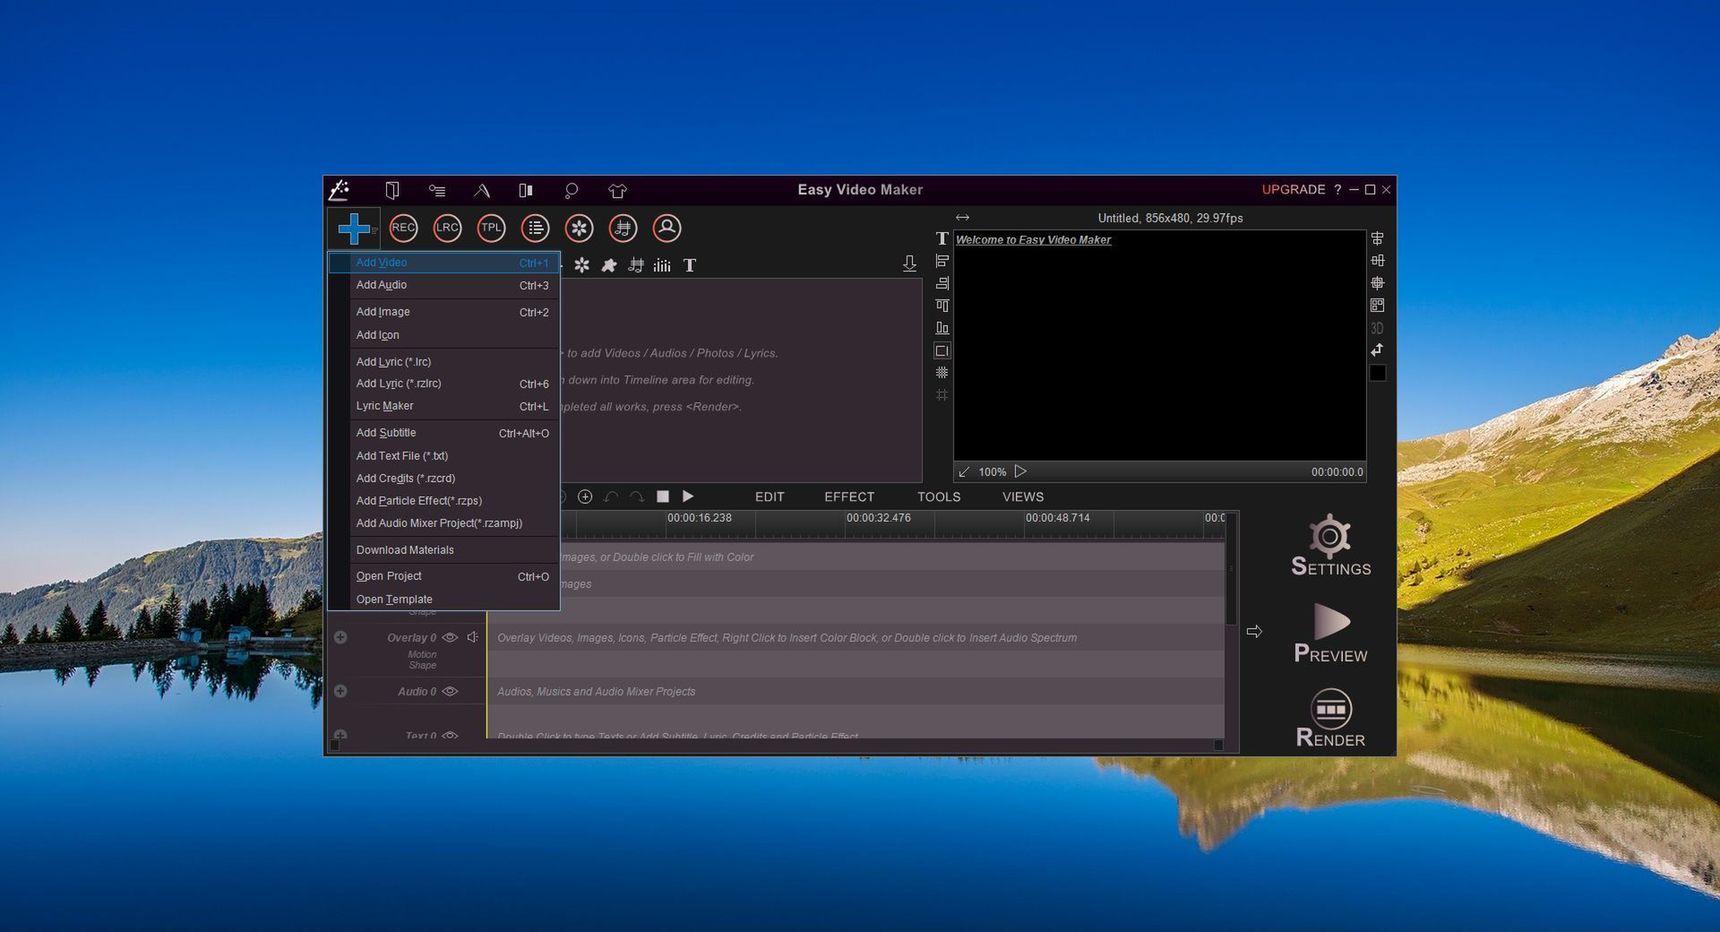Click the small flower filter icon in media panel

(x=582, y=265)
